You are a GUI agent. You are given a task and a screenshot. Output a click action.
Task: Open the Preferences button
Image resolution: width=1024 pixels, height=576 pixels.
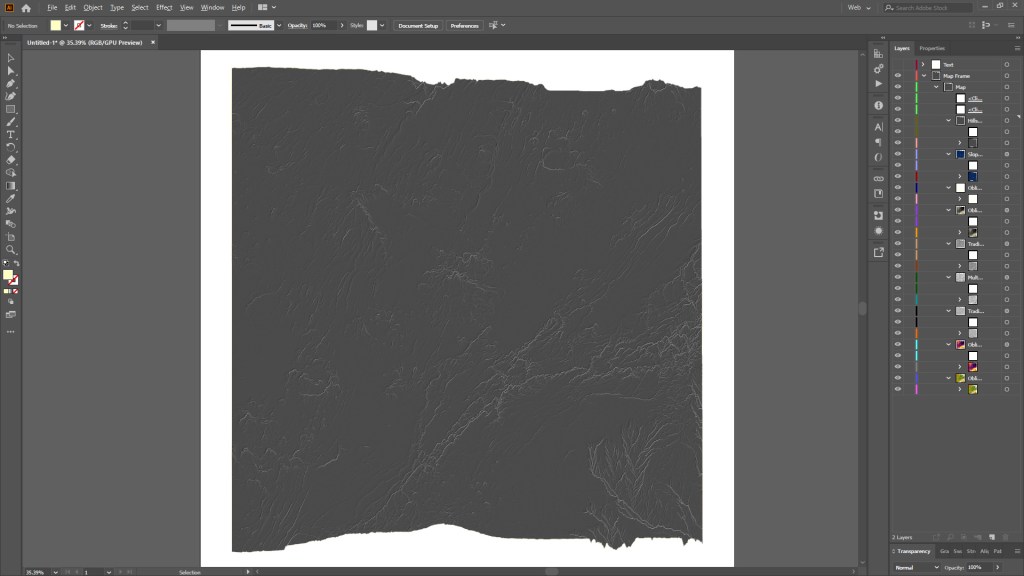[464, 25]
